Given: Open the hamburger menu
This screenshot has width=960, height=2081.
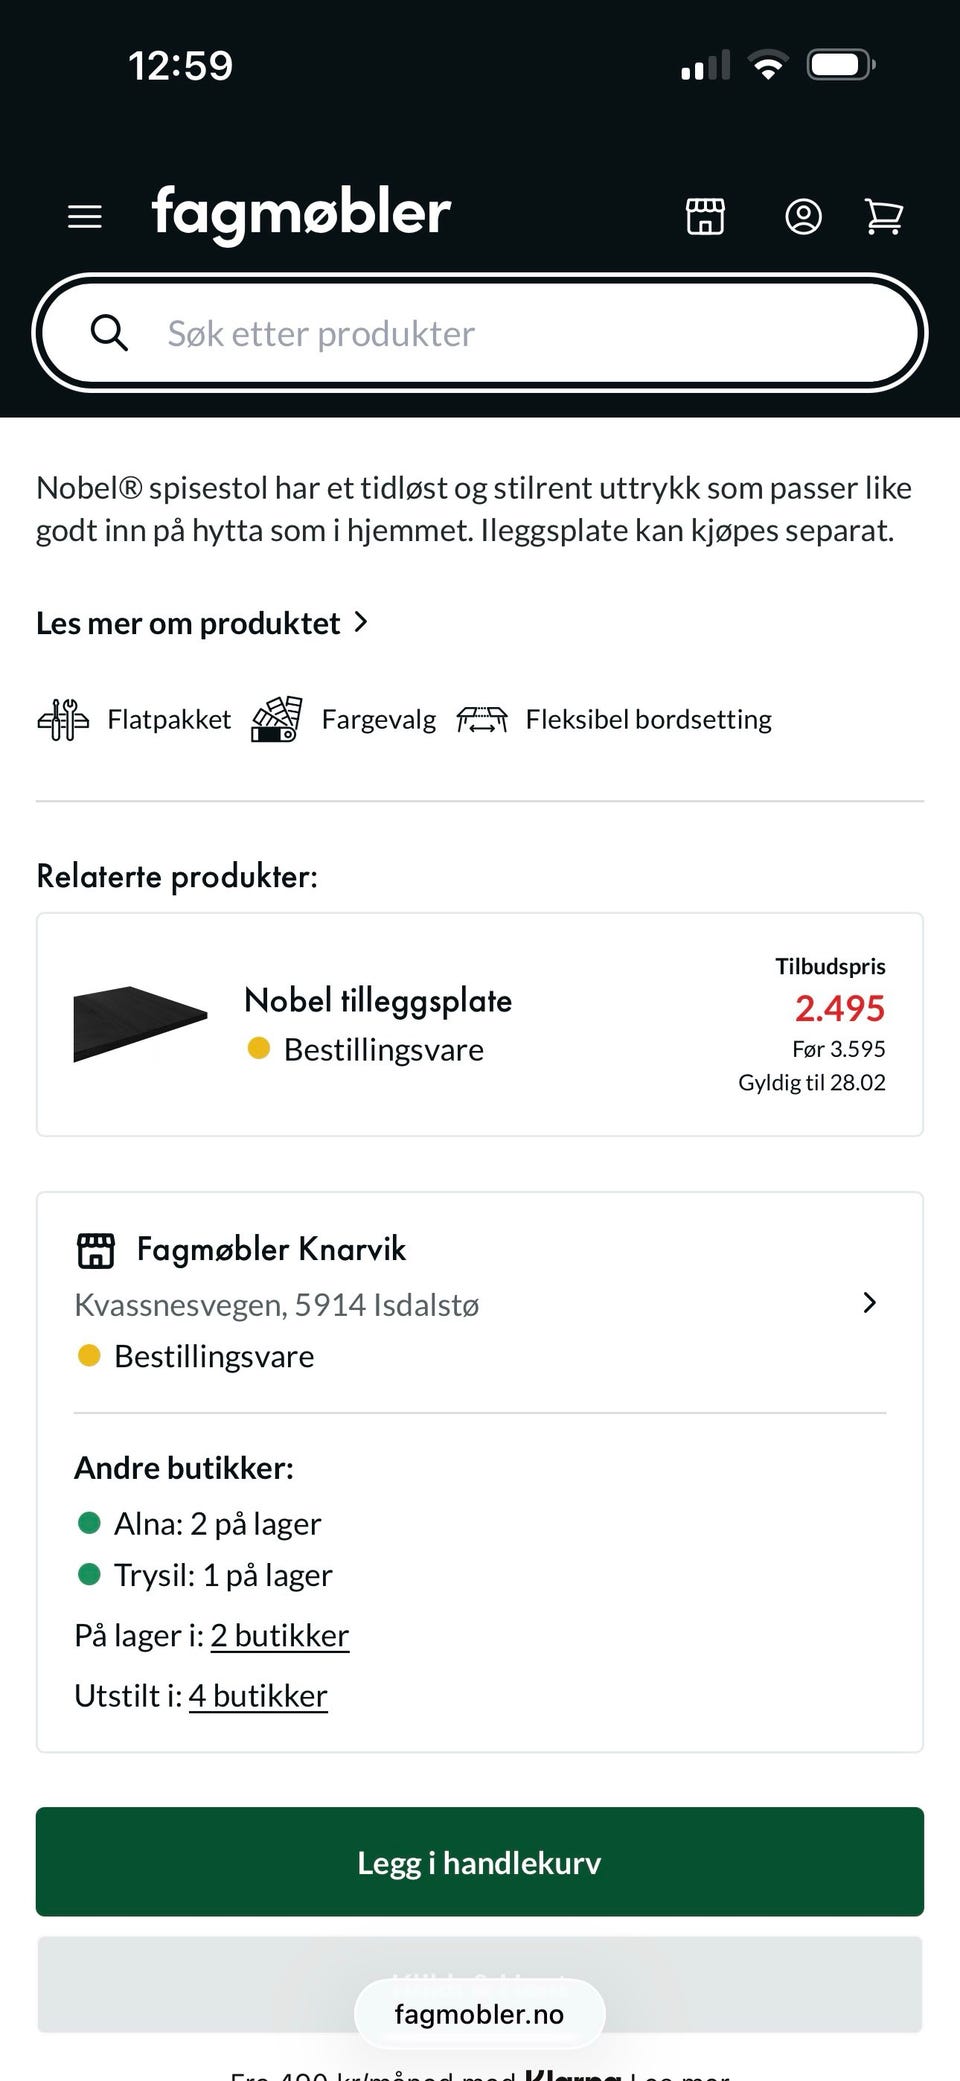Looking at the screenshot, I should click(84, 215).
